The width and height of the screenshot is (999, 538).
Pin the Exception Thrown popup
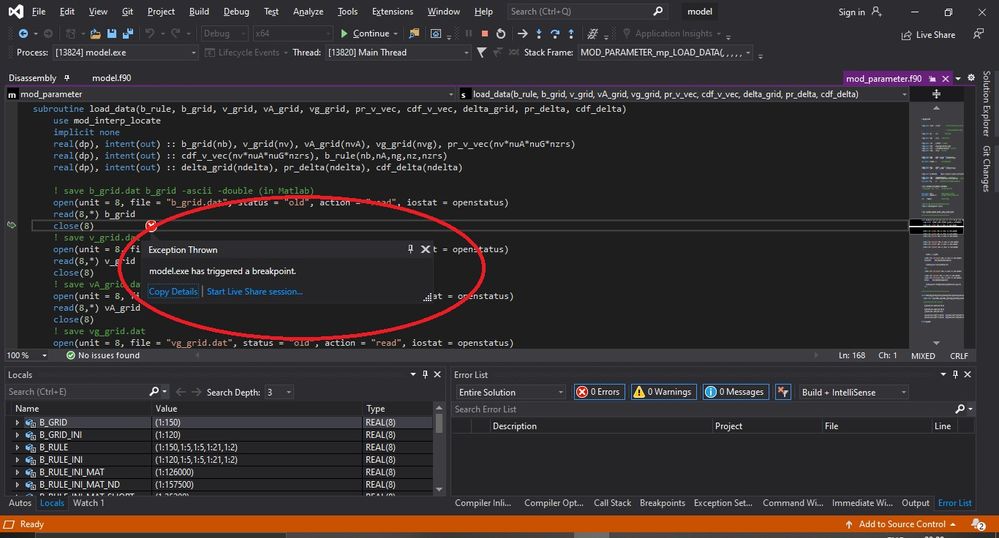tap(410, 249)
